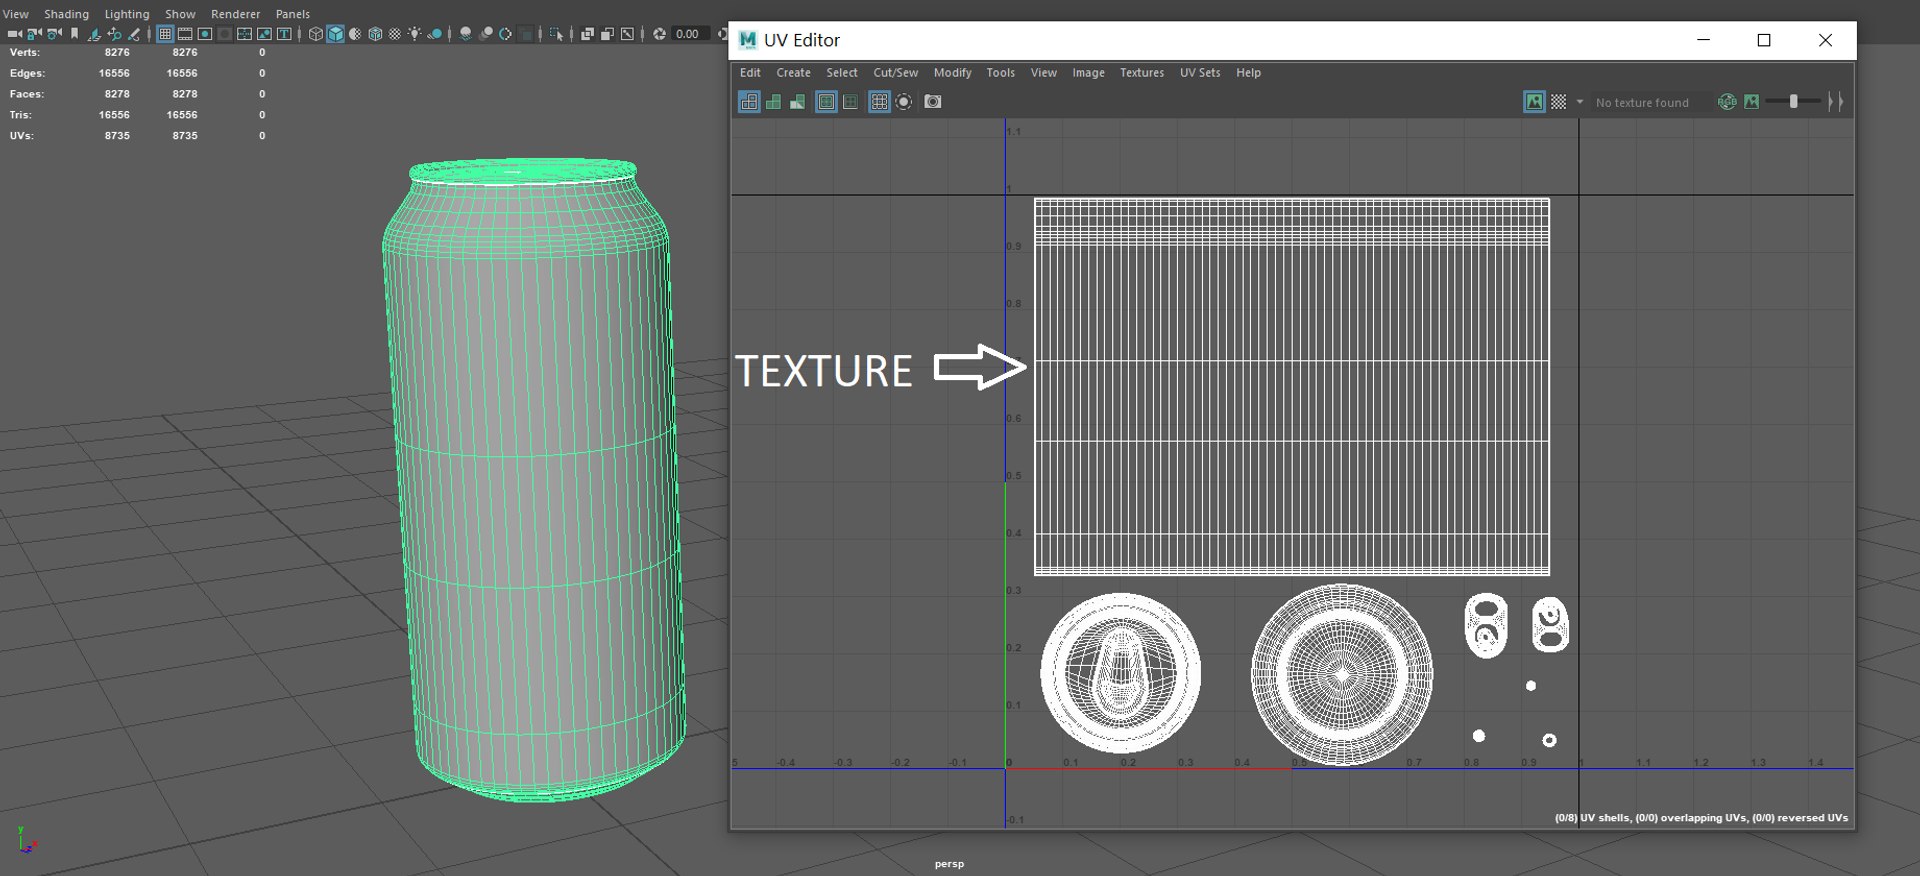
Task: Click the camera Bookmarks icon
Action: coord(74,34)
